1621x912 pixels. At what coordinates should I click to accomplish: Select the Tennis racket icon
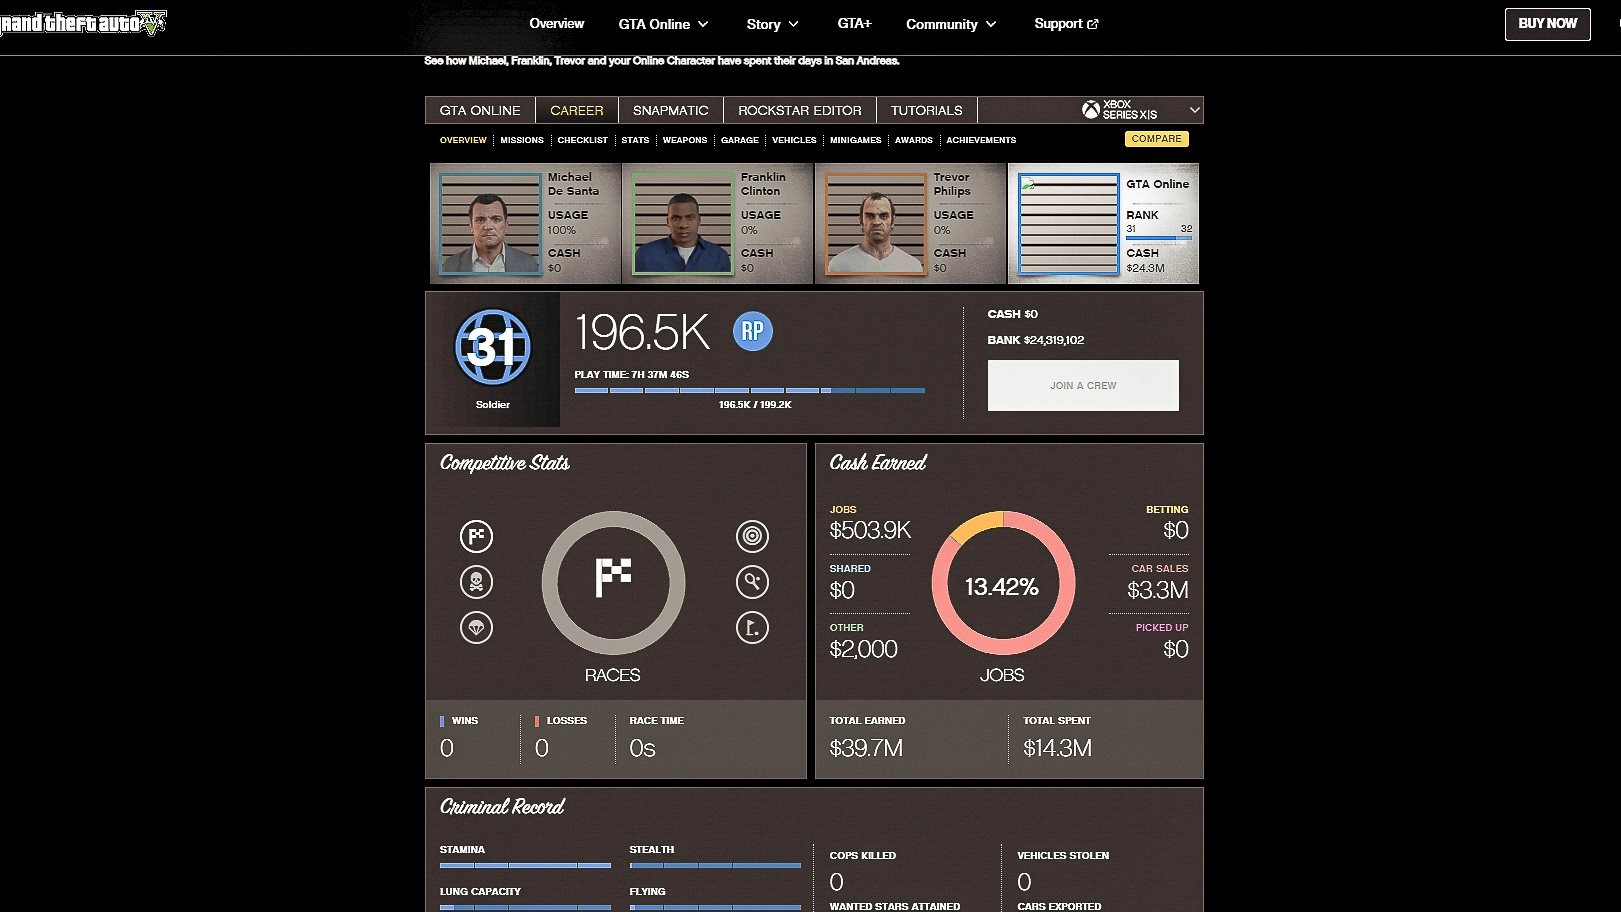[752, 581]
